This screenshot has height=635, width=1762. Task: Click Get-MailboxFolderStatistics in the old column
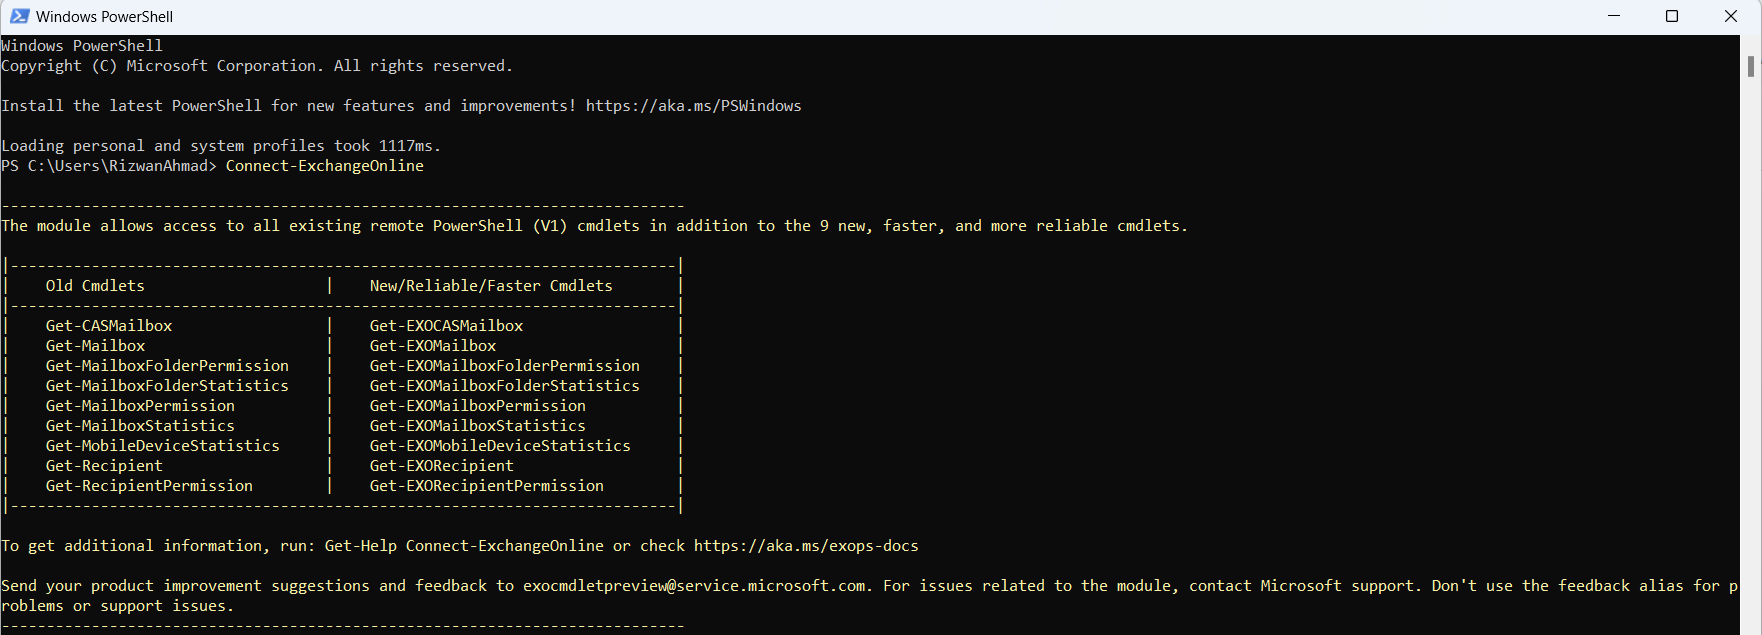click(167, 386)
